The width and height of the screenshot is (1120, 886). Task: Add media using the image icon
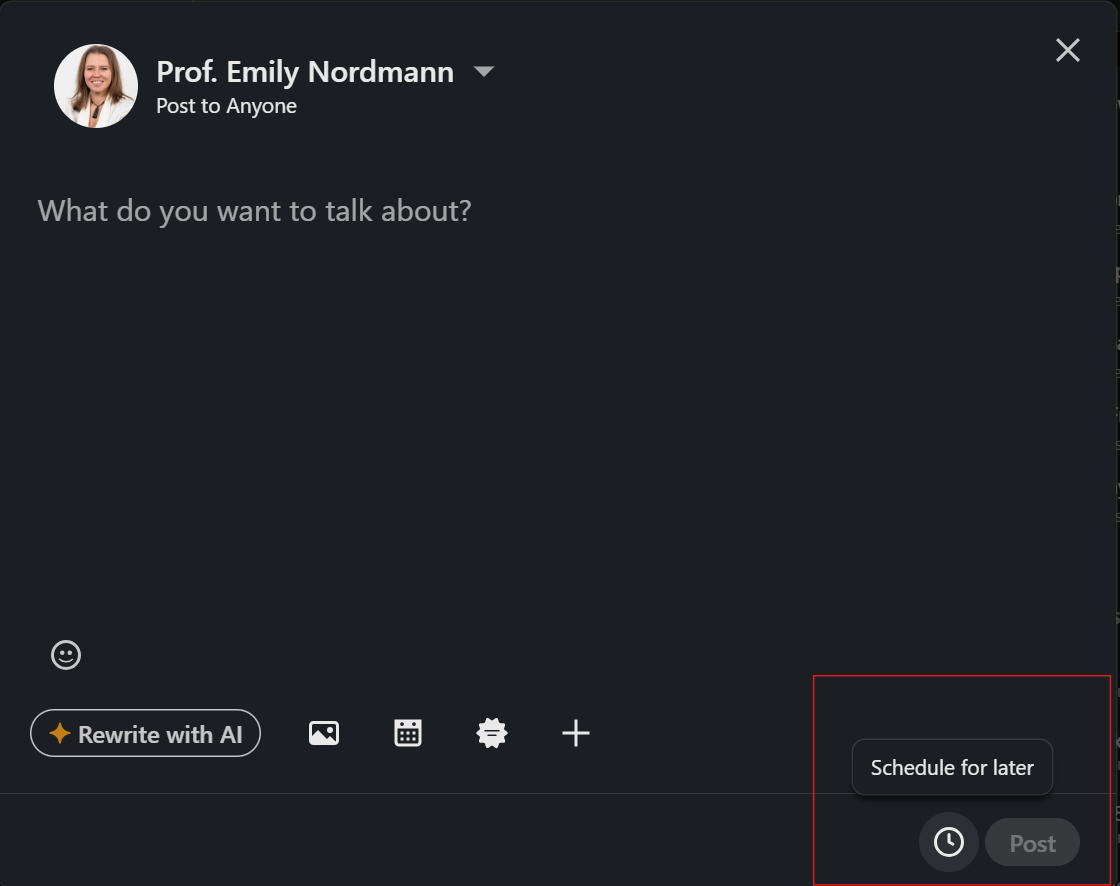coord(324,733)
